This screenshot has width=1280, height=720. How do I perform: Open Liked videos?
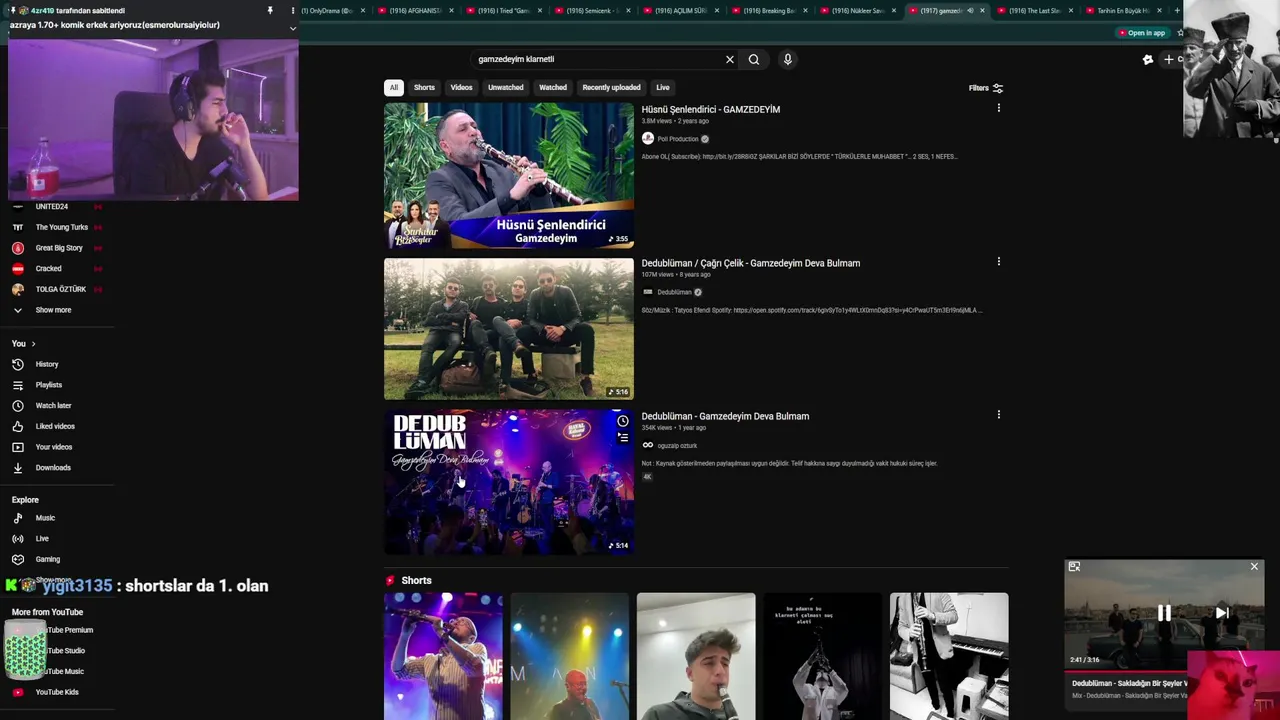[x=55, y=426]
